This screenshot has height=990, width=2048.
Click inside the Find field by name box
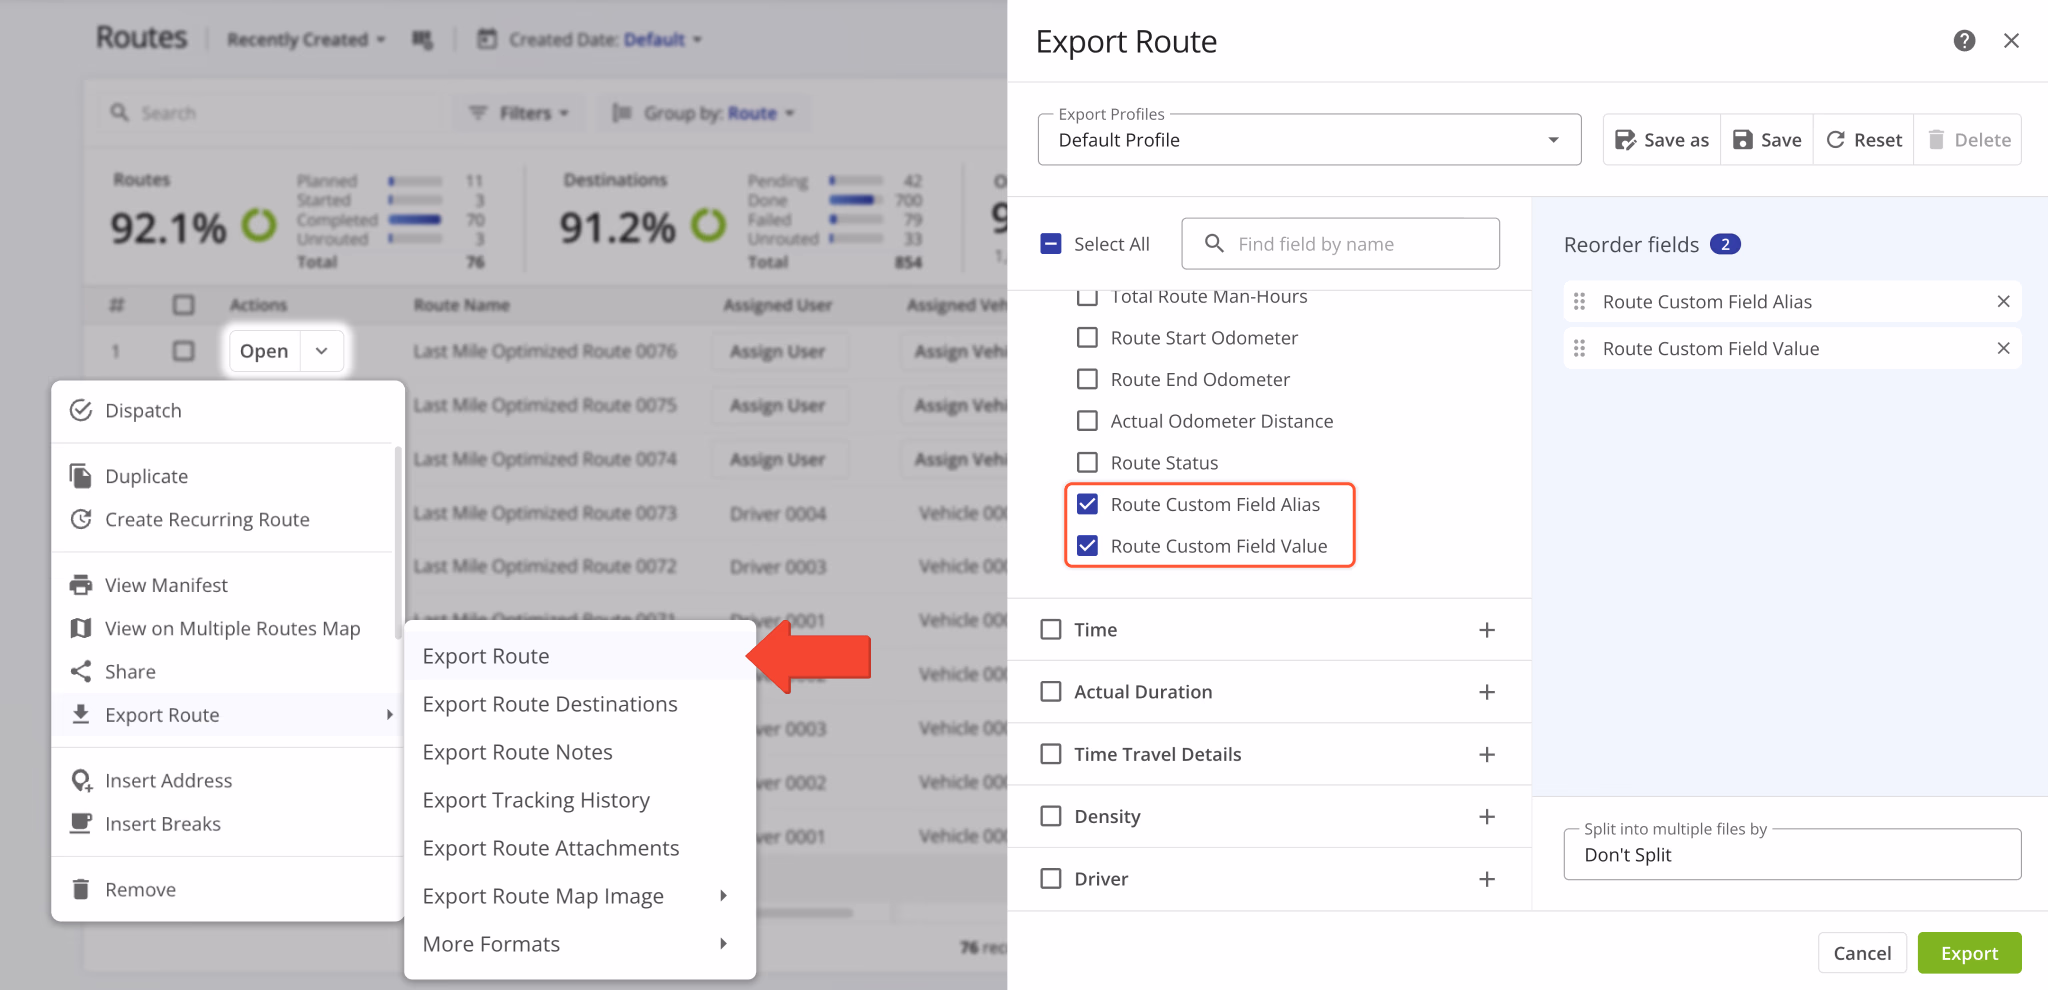click(1340, 243)
